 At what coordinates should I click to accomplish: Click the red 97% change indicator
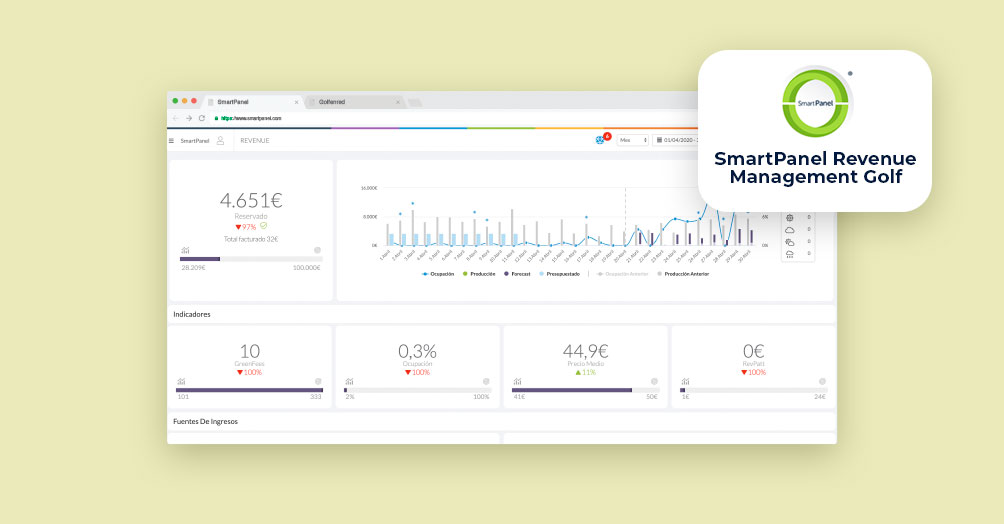pos(246,227)
